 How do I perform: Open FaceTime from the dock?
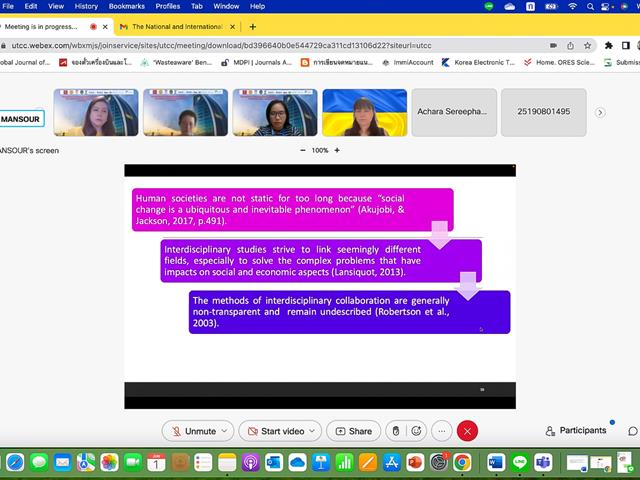[x=133, y=462]
